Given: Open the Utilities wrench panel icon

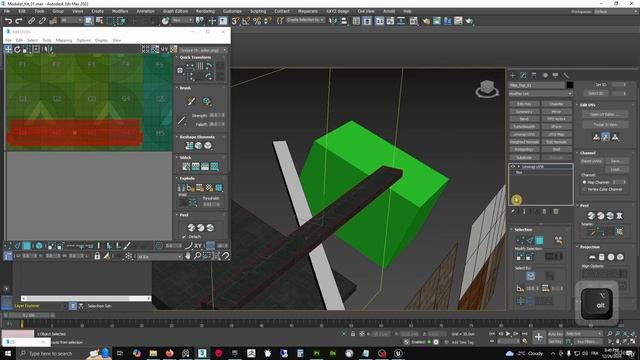Looking at the screenshot, I should pyautogui.click(x=566, y=76).
